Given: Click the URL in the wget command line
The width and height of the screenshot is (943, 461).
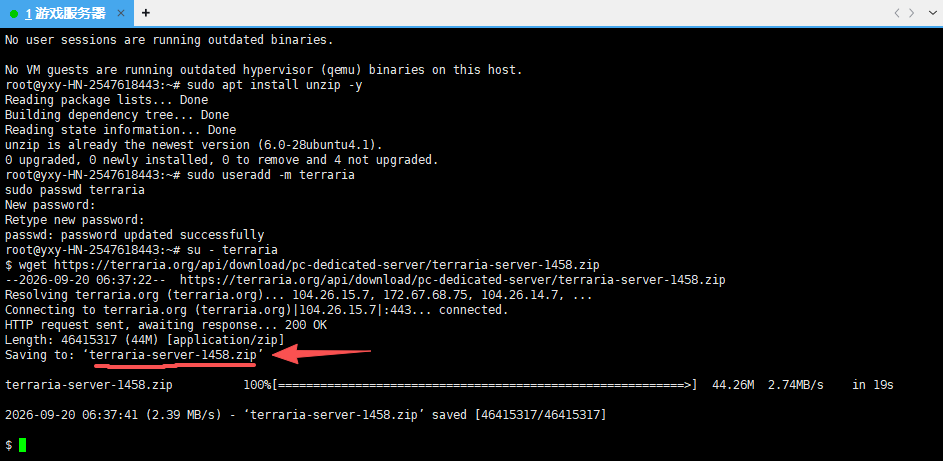Looking at the screenshot, I should tap(327, 265).
